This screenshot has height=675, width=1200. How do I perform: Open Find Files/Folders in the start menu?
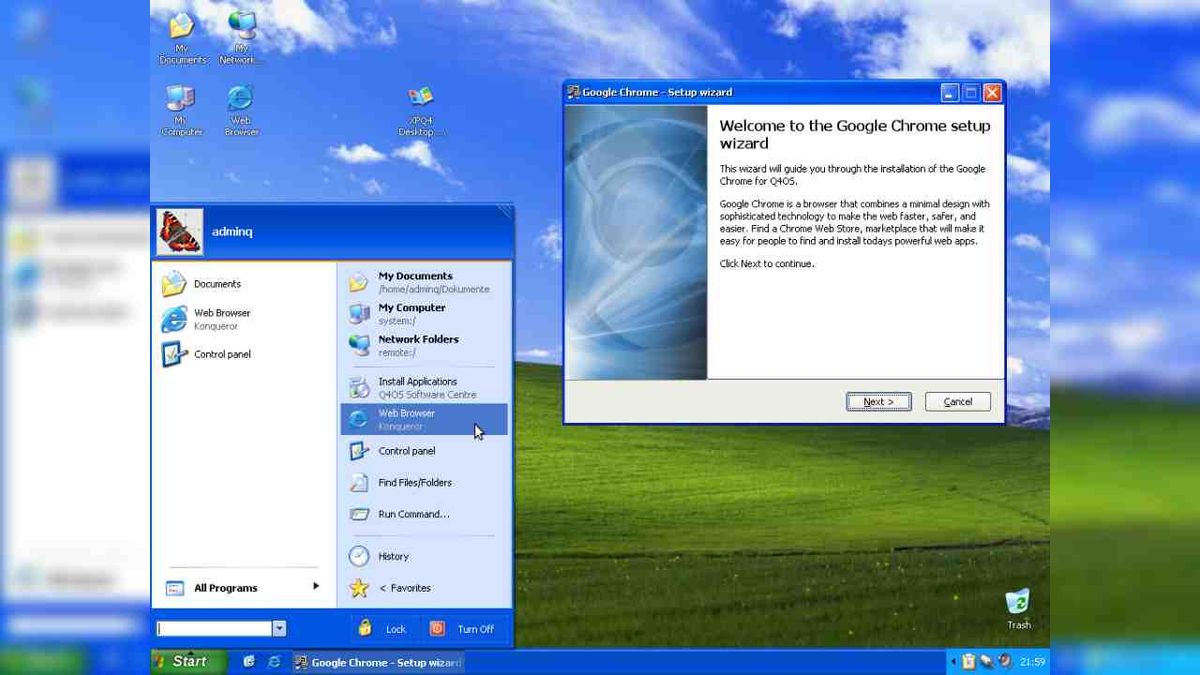coord(413,482)
